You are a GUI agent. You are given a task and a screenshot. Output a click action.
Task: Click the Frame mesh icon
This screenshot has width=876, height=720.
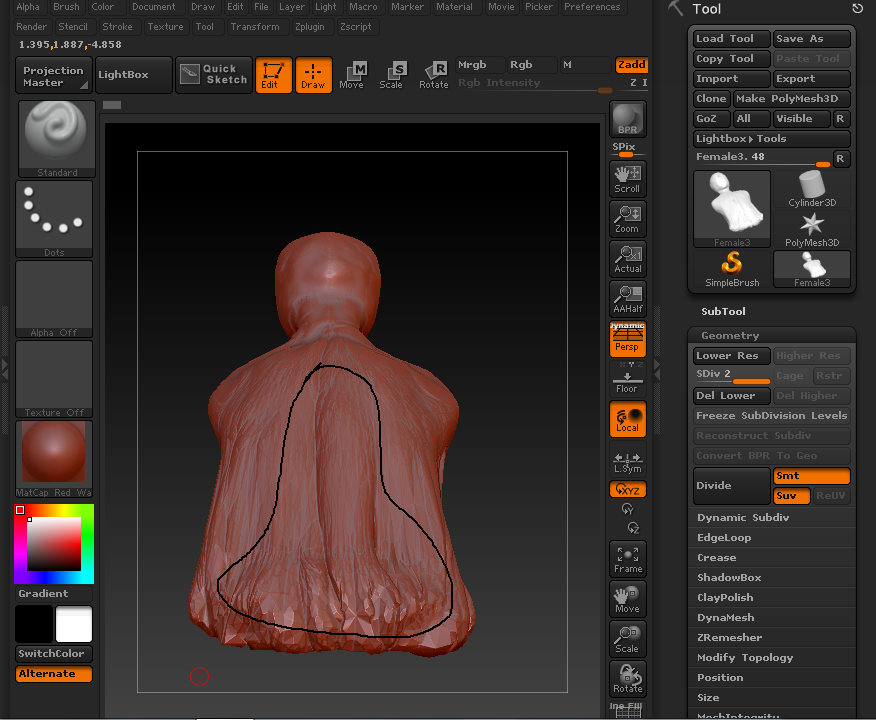(627, 559)
